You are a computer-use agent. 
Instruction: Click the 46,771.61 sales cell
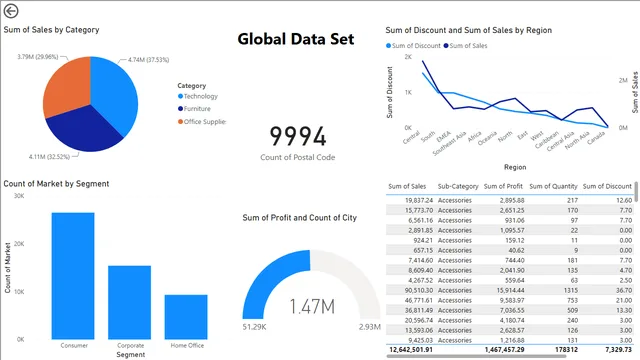click(419, 300)
